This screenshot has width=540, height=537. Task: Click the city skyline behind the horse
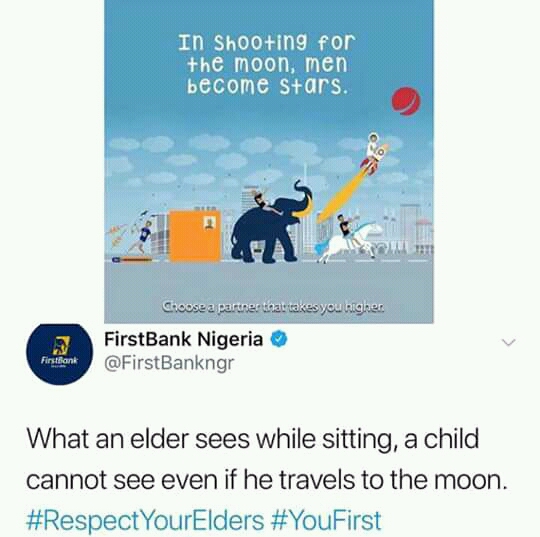[x=408, y=229]
